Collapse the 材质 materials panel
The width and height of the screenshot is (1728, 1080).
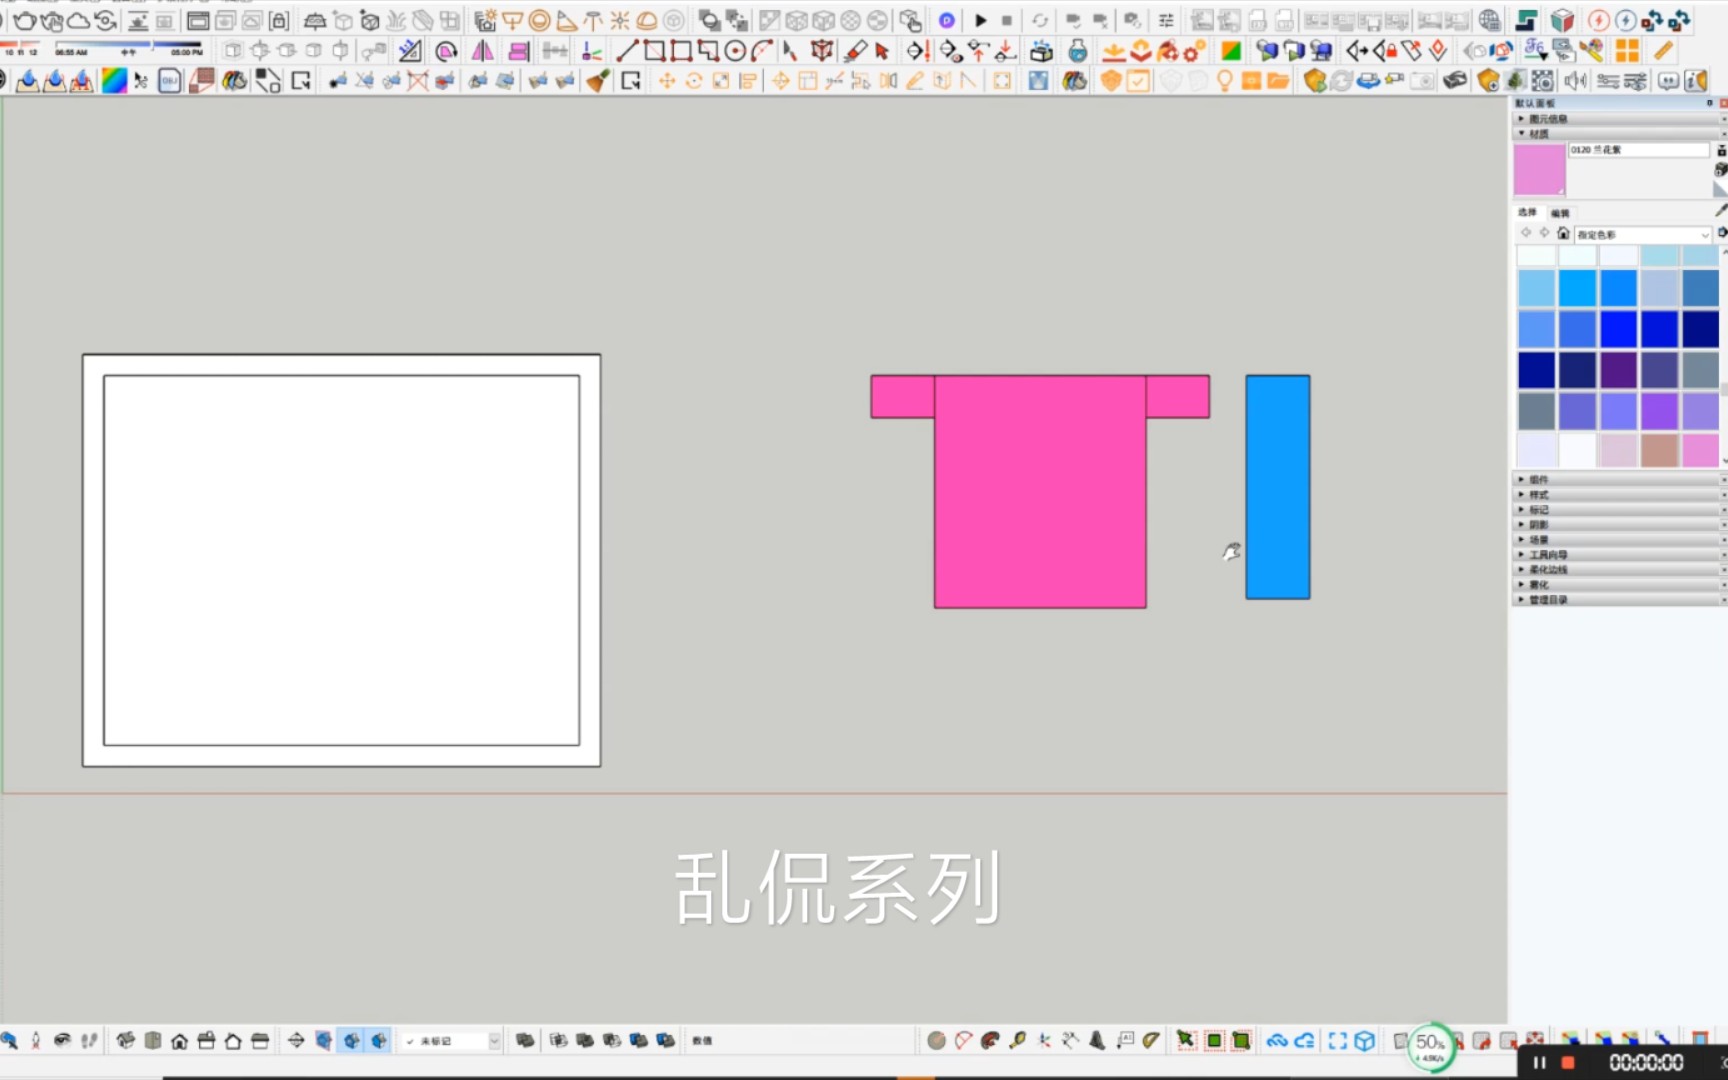coord(1618,133)
